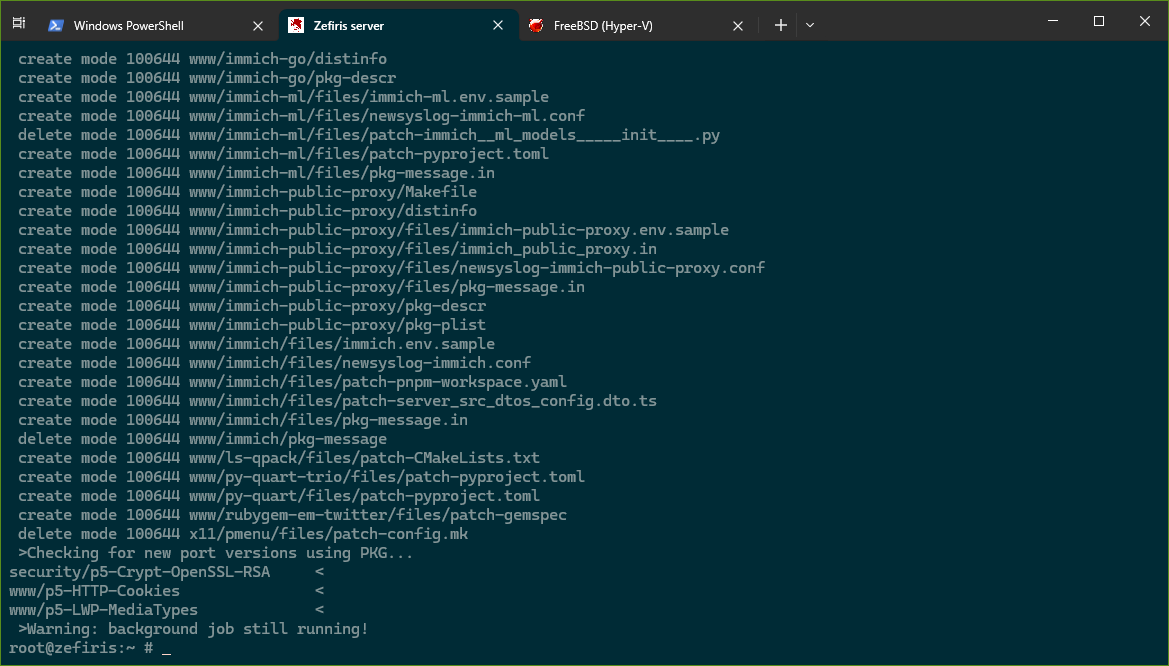Open a new tab with the plus button
Image resolution: width=1169 pixels, height=666 pixels.
[x=781, y=25]
